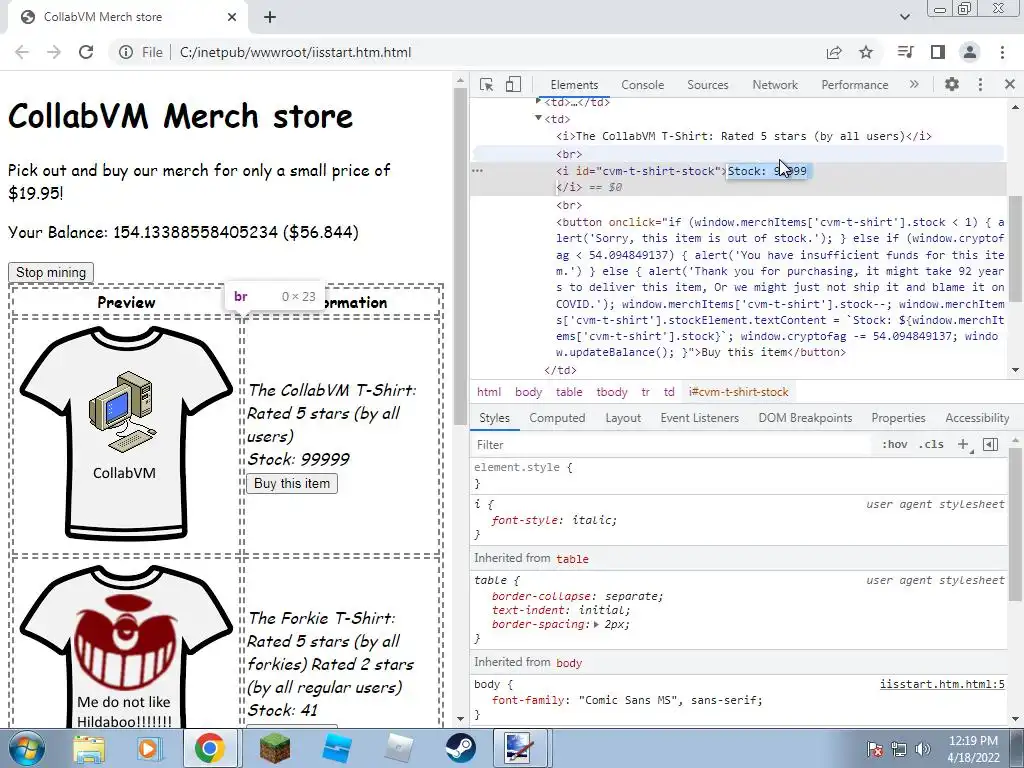This screenshot has height=768, width=1024.
Task: Toggle Chrome side panel icon
Action: pyautogui.click(x=938, y=52)
